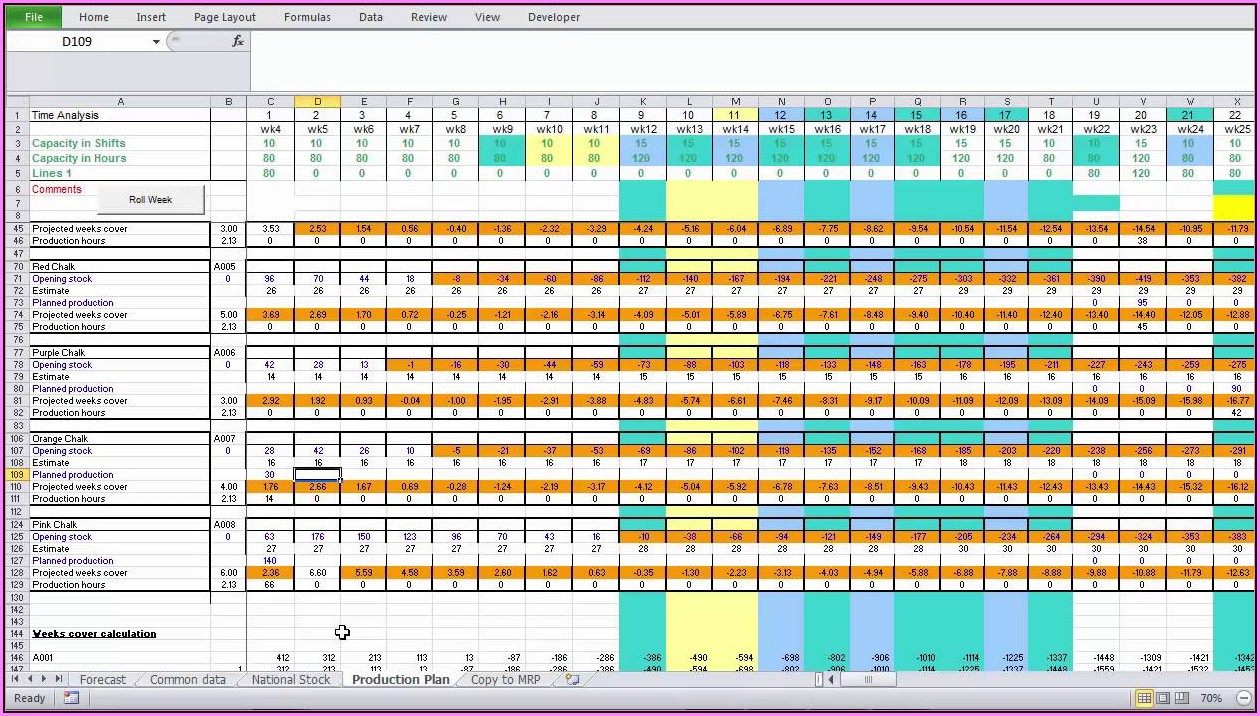This screenshot has height=716, width=1260.
Task: Switch to Normal view in status bar
Action: [1144, 698]
